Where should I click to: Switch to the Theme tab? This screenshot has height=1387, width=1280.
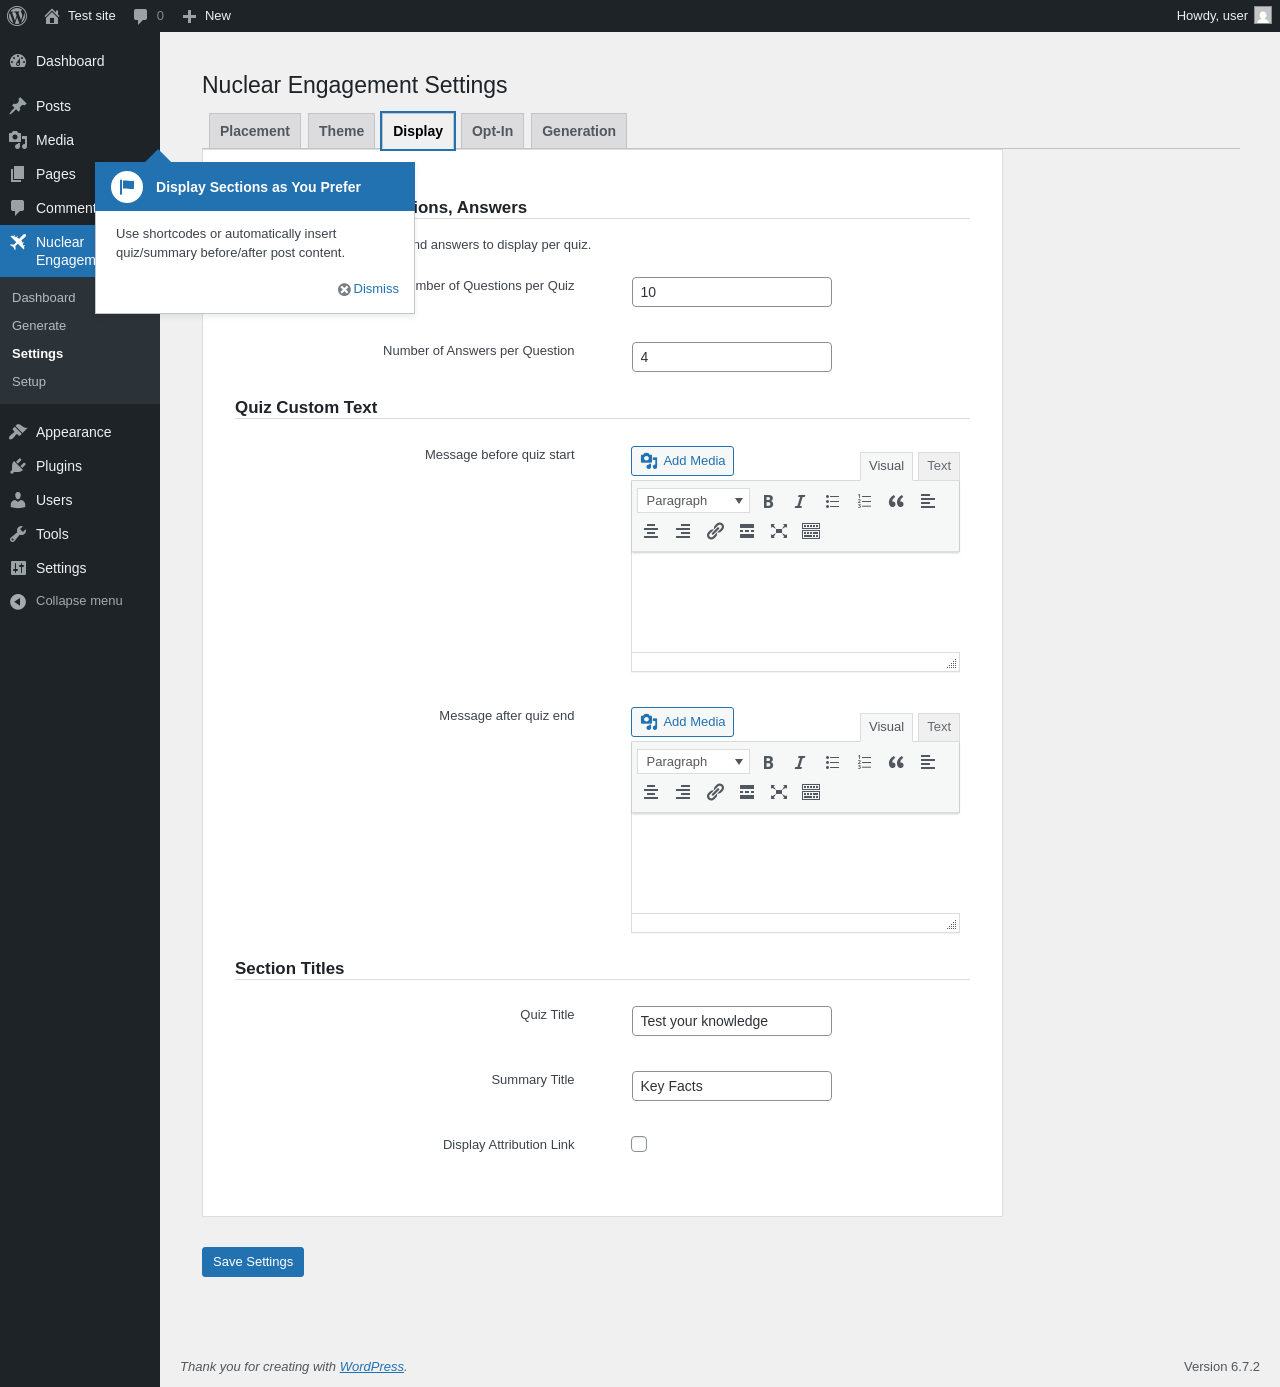[341, 131]
